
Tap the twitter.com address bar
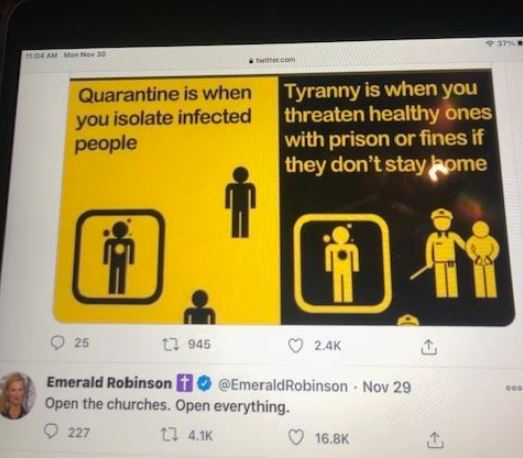coord(273,60)
